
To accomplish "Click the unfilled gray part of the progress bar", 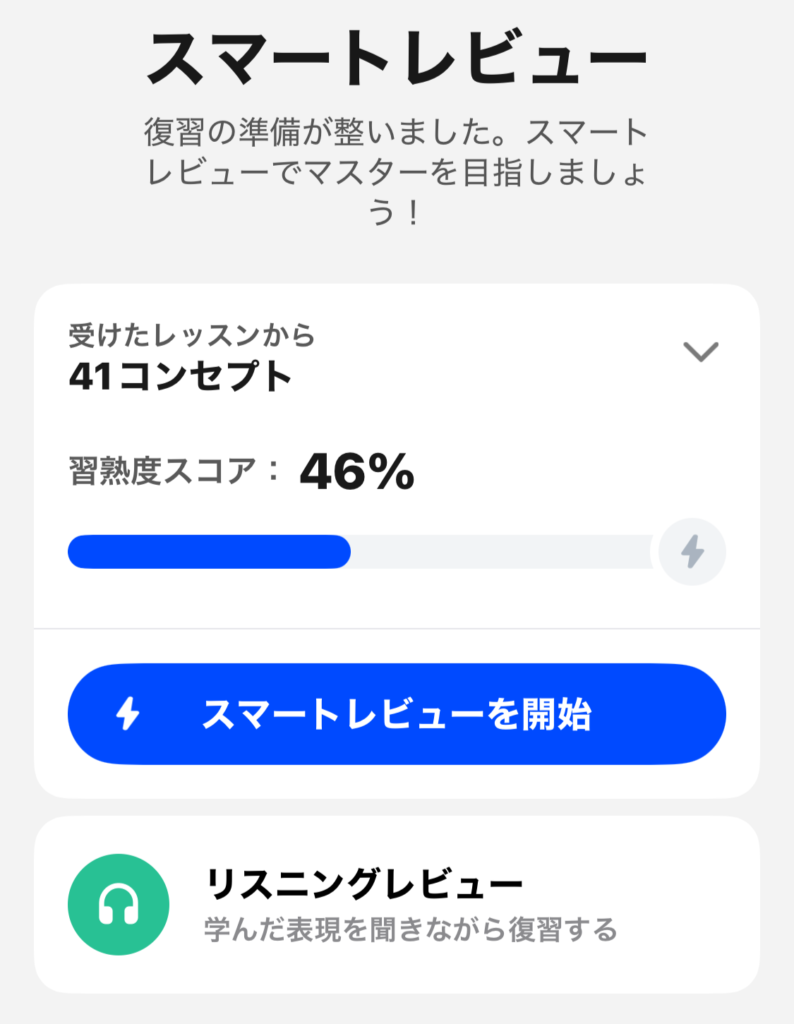I will click(500, 552).
